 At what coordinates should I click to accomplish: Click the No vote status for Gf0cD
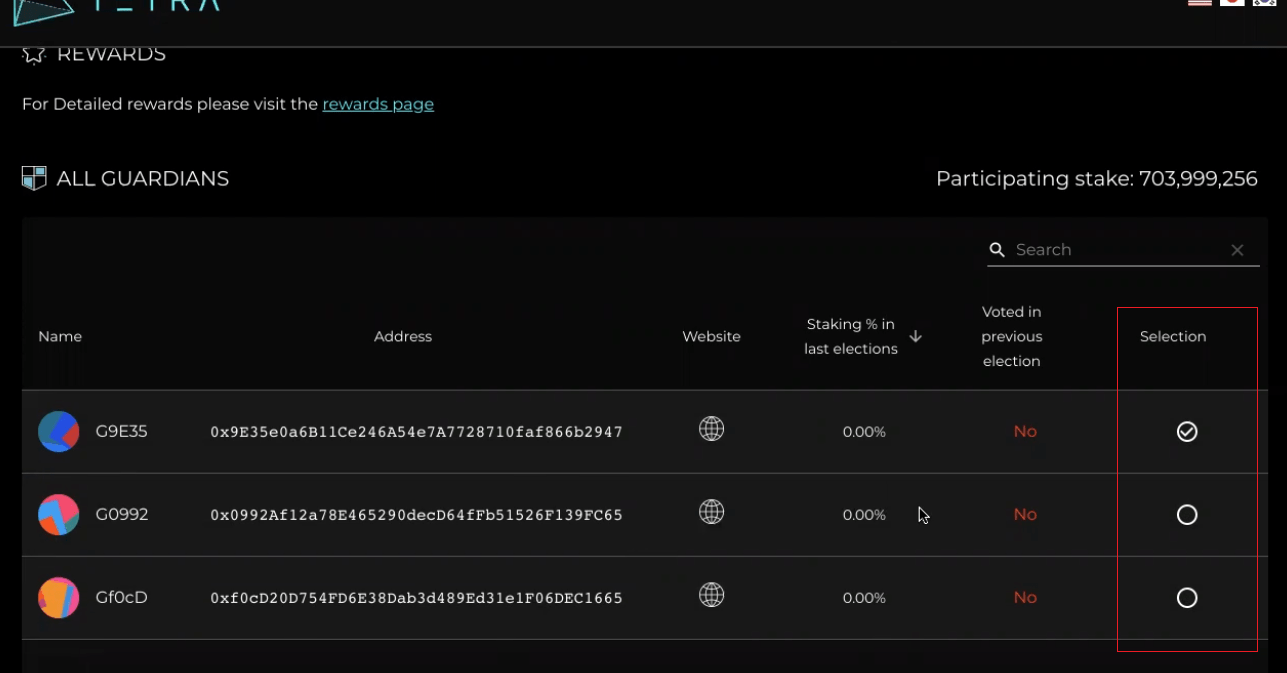point(1025,598)
